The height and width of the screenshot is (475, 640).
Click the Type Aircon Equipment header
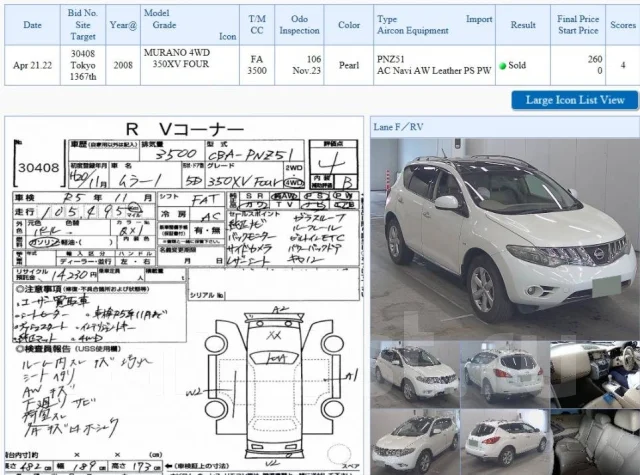tap(434, 25)
